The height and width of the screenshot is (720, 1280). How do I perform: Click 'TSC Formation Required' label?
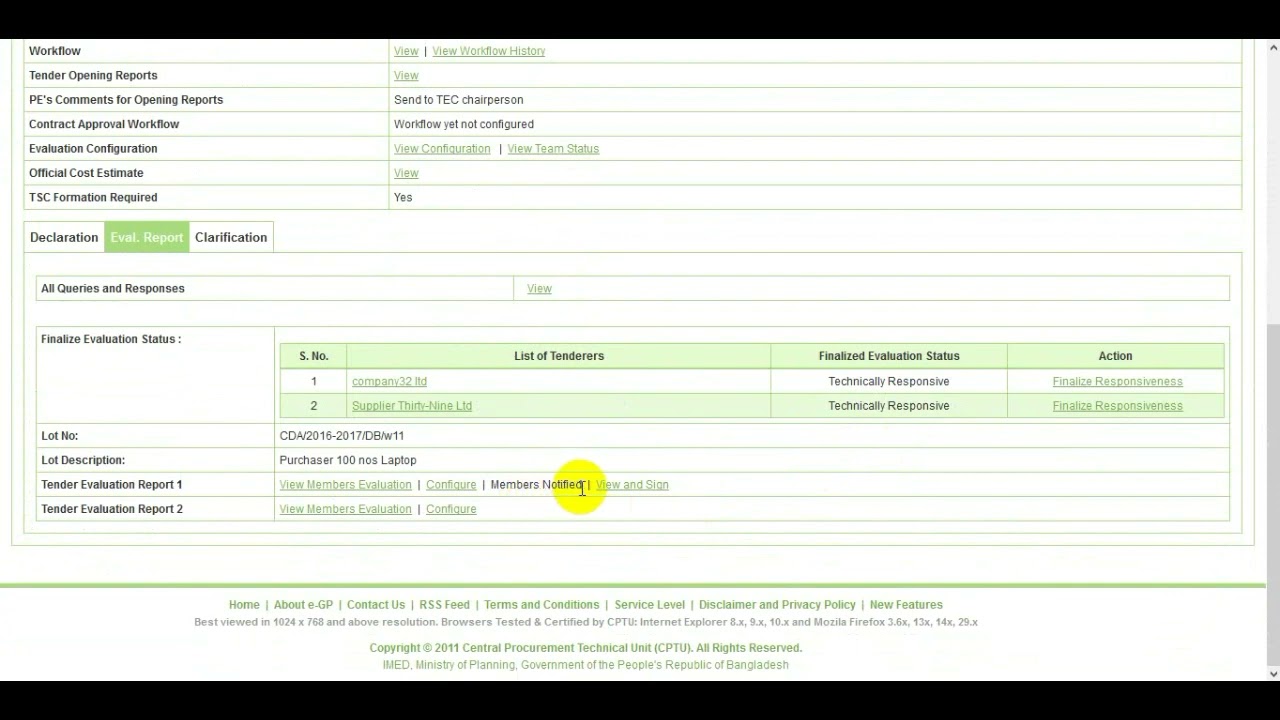[x=93, y=198]
